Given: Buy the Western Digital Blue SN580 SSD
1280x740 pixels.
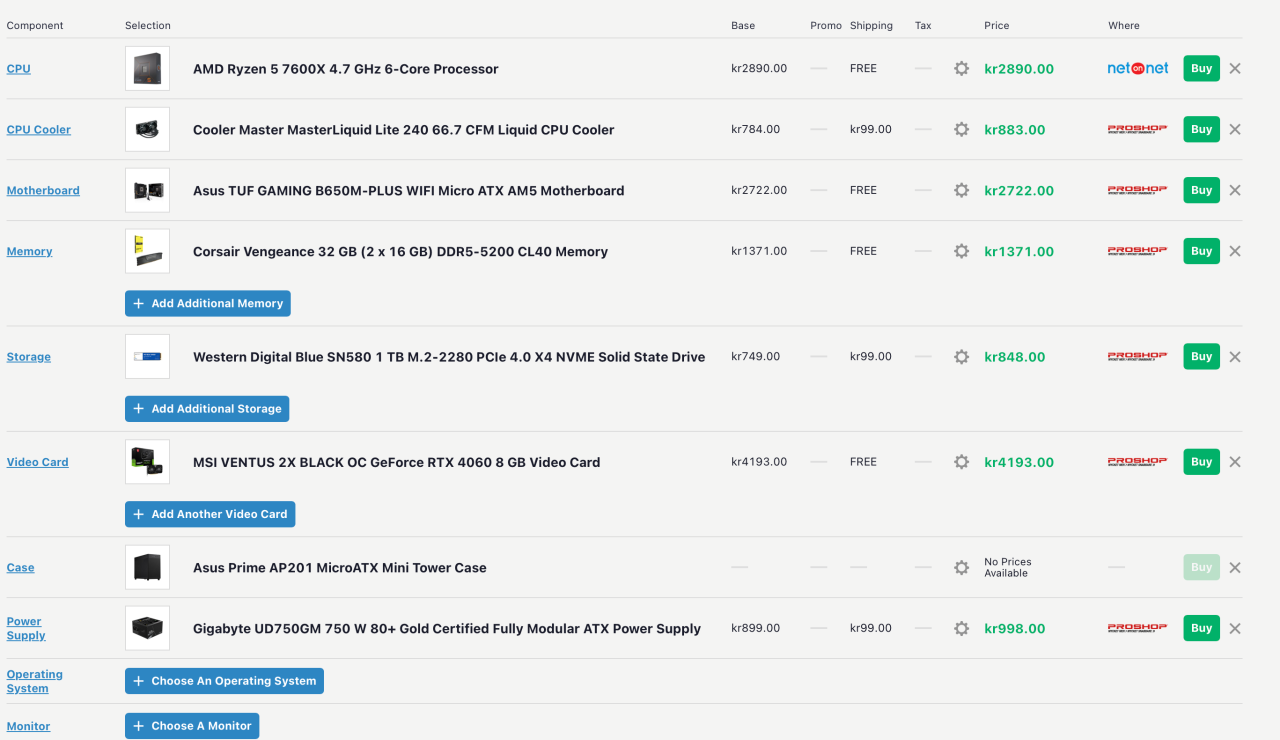Looking at the screenshot, I should pyautogui.click(x=1201, y=357).
